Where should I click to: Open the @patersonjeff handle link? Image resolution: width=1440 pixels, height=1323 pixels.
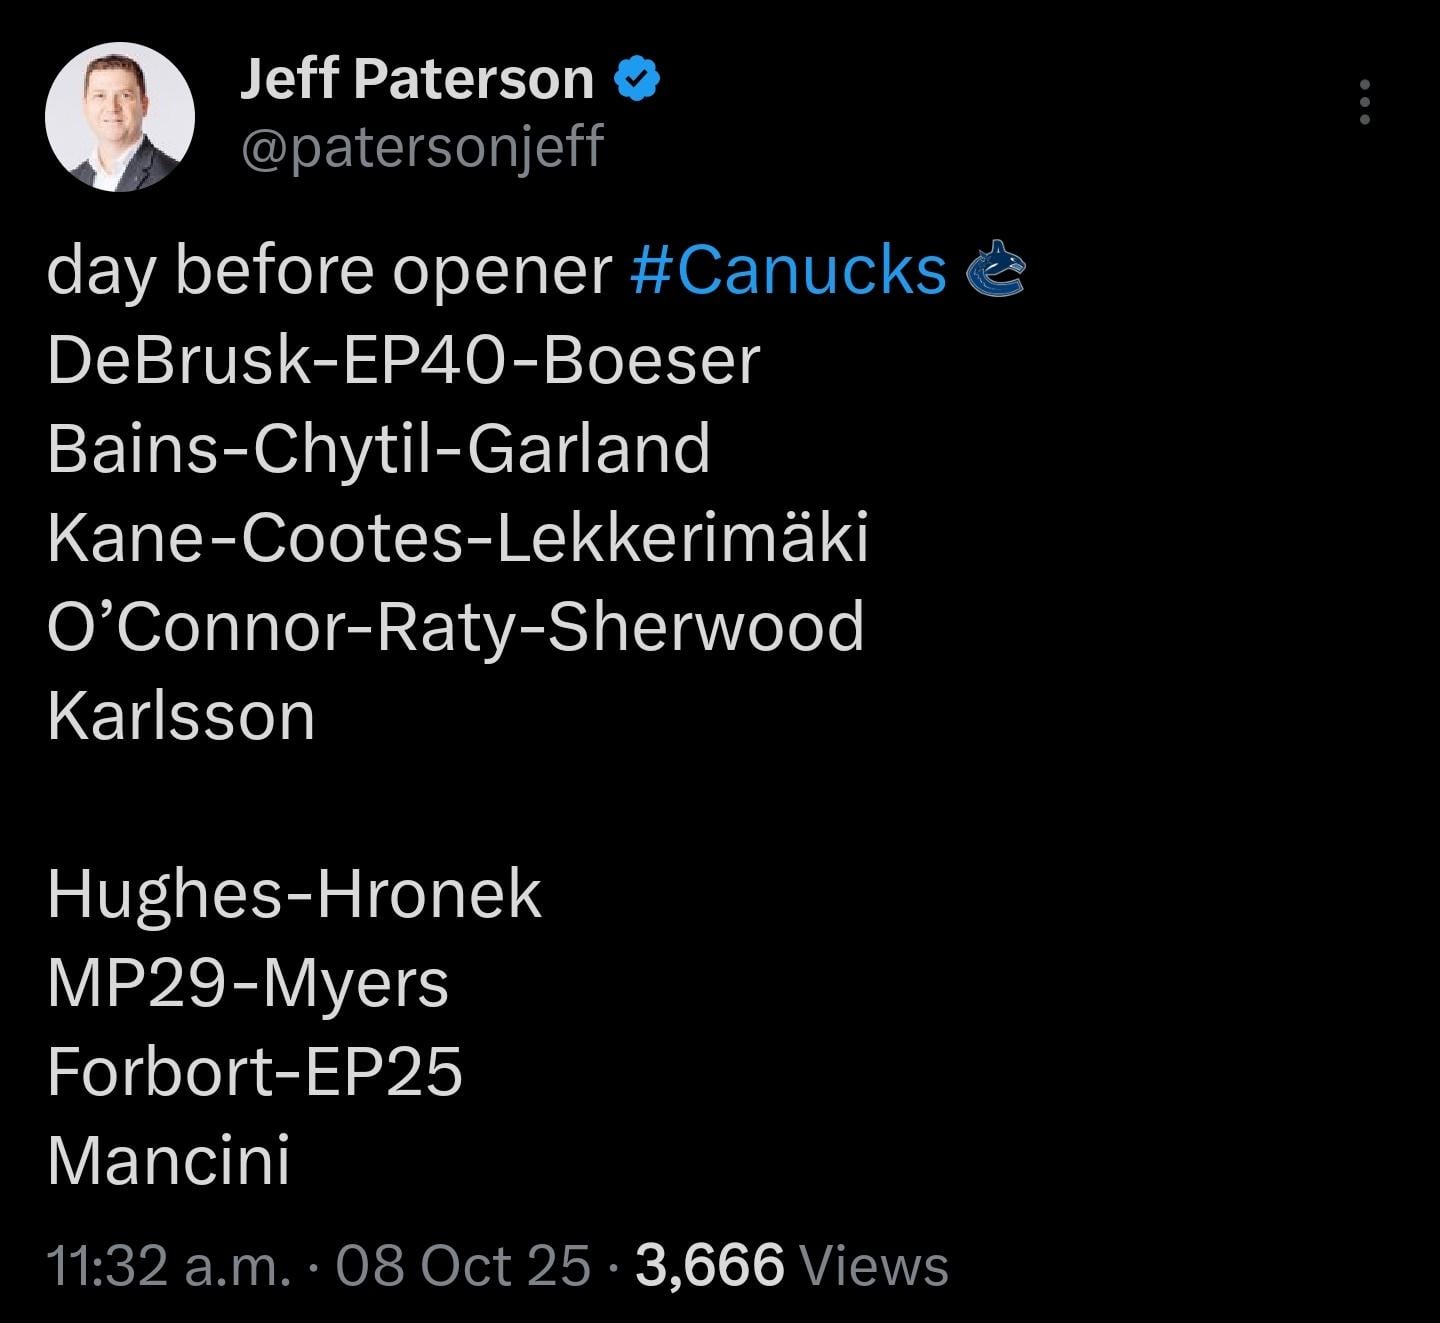coord(422,147)
